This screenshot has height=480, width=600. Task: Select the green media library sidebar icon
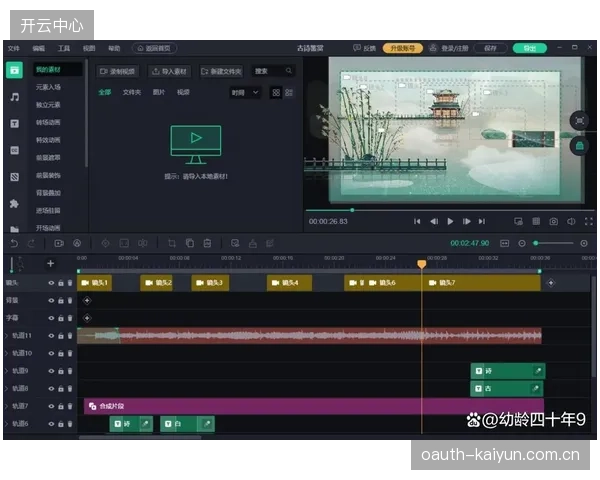click(15, 70)
